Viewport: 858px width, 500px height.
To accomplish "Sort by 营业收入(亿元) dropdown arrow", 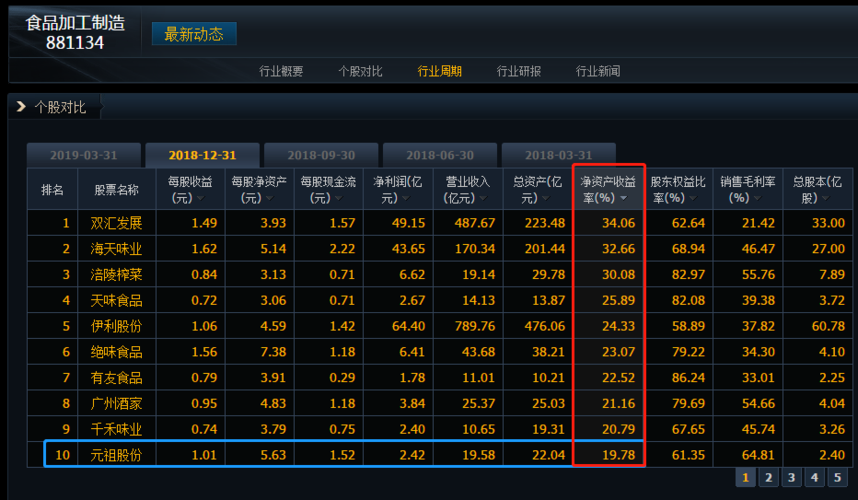I will pyautogui.click(x=483, y=198).
